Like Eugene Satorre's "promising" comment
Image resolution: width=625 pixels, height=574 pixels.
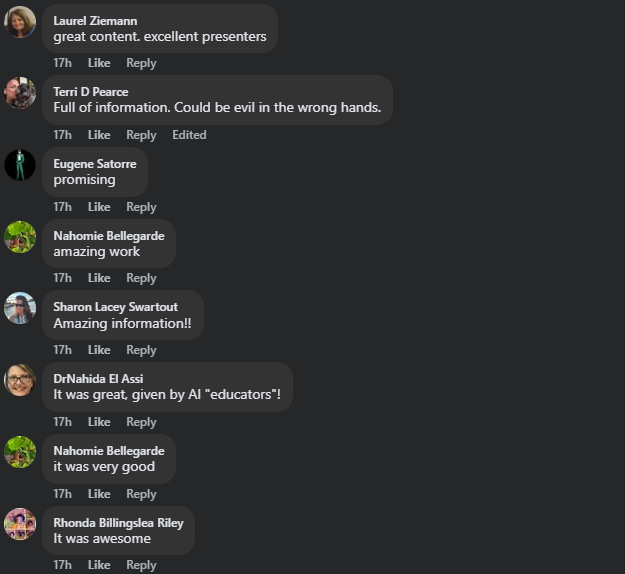point(99,207)
